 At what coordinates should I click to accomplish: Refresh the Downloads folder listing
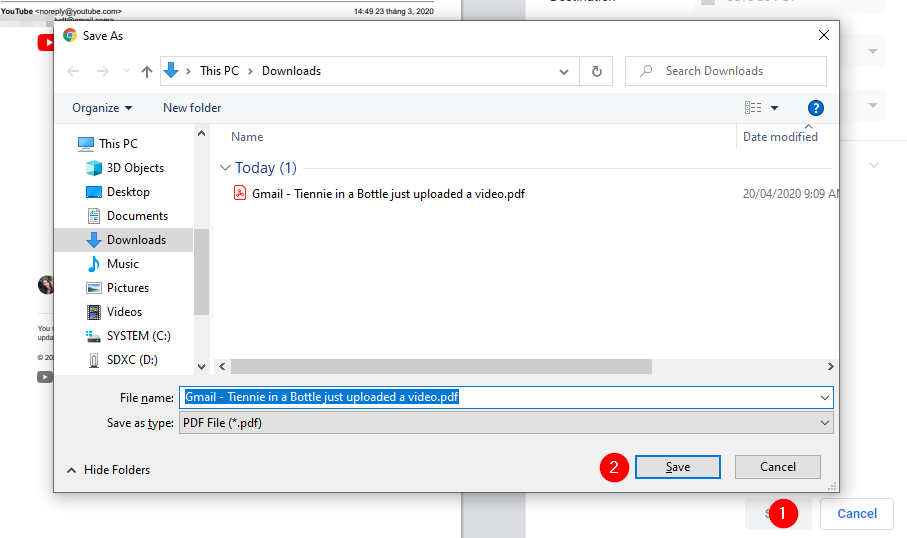tap(597, 71)
